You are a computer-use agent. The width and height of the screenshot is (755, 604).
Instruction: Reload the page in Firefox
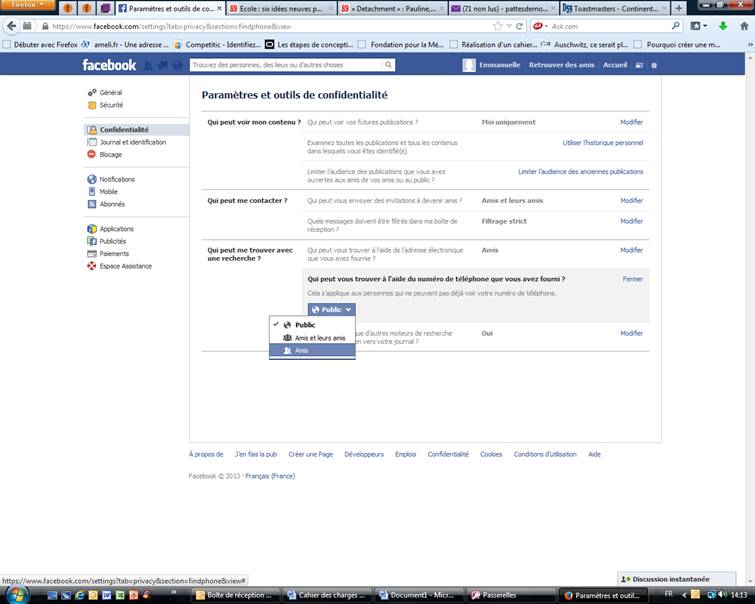coord(519,26)
